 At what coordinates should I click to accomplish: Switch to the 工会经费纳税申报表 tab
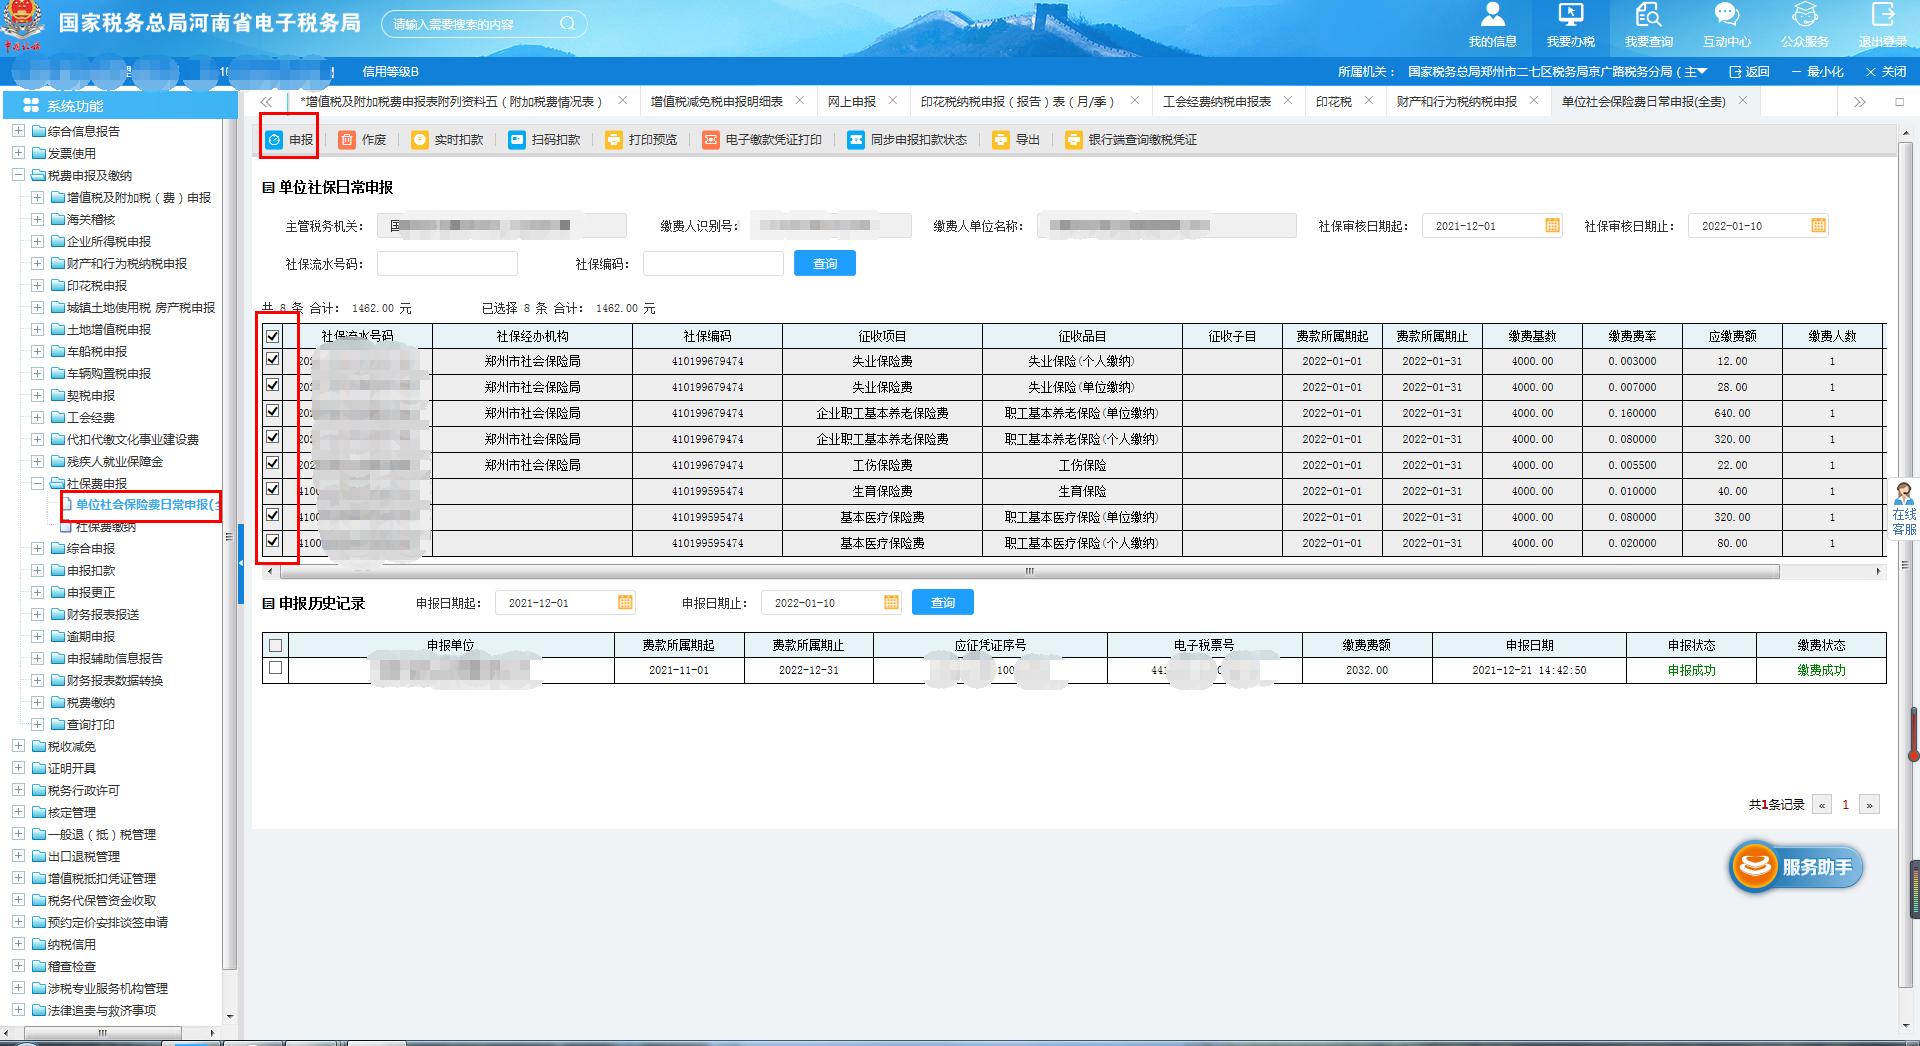(x=1216, y=101)
